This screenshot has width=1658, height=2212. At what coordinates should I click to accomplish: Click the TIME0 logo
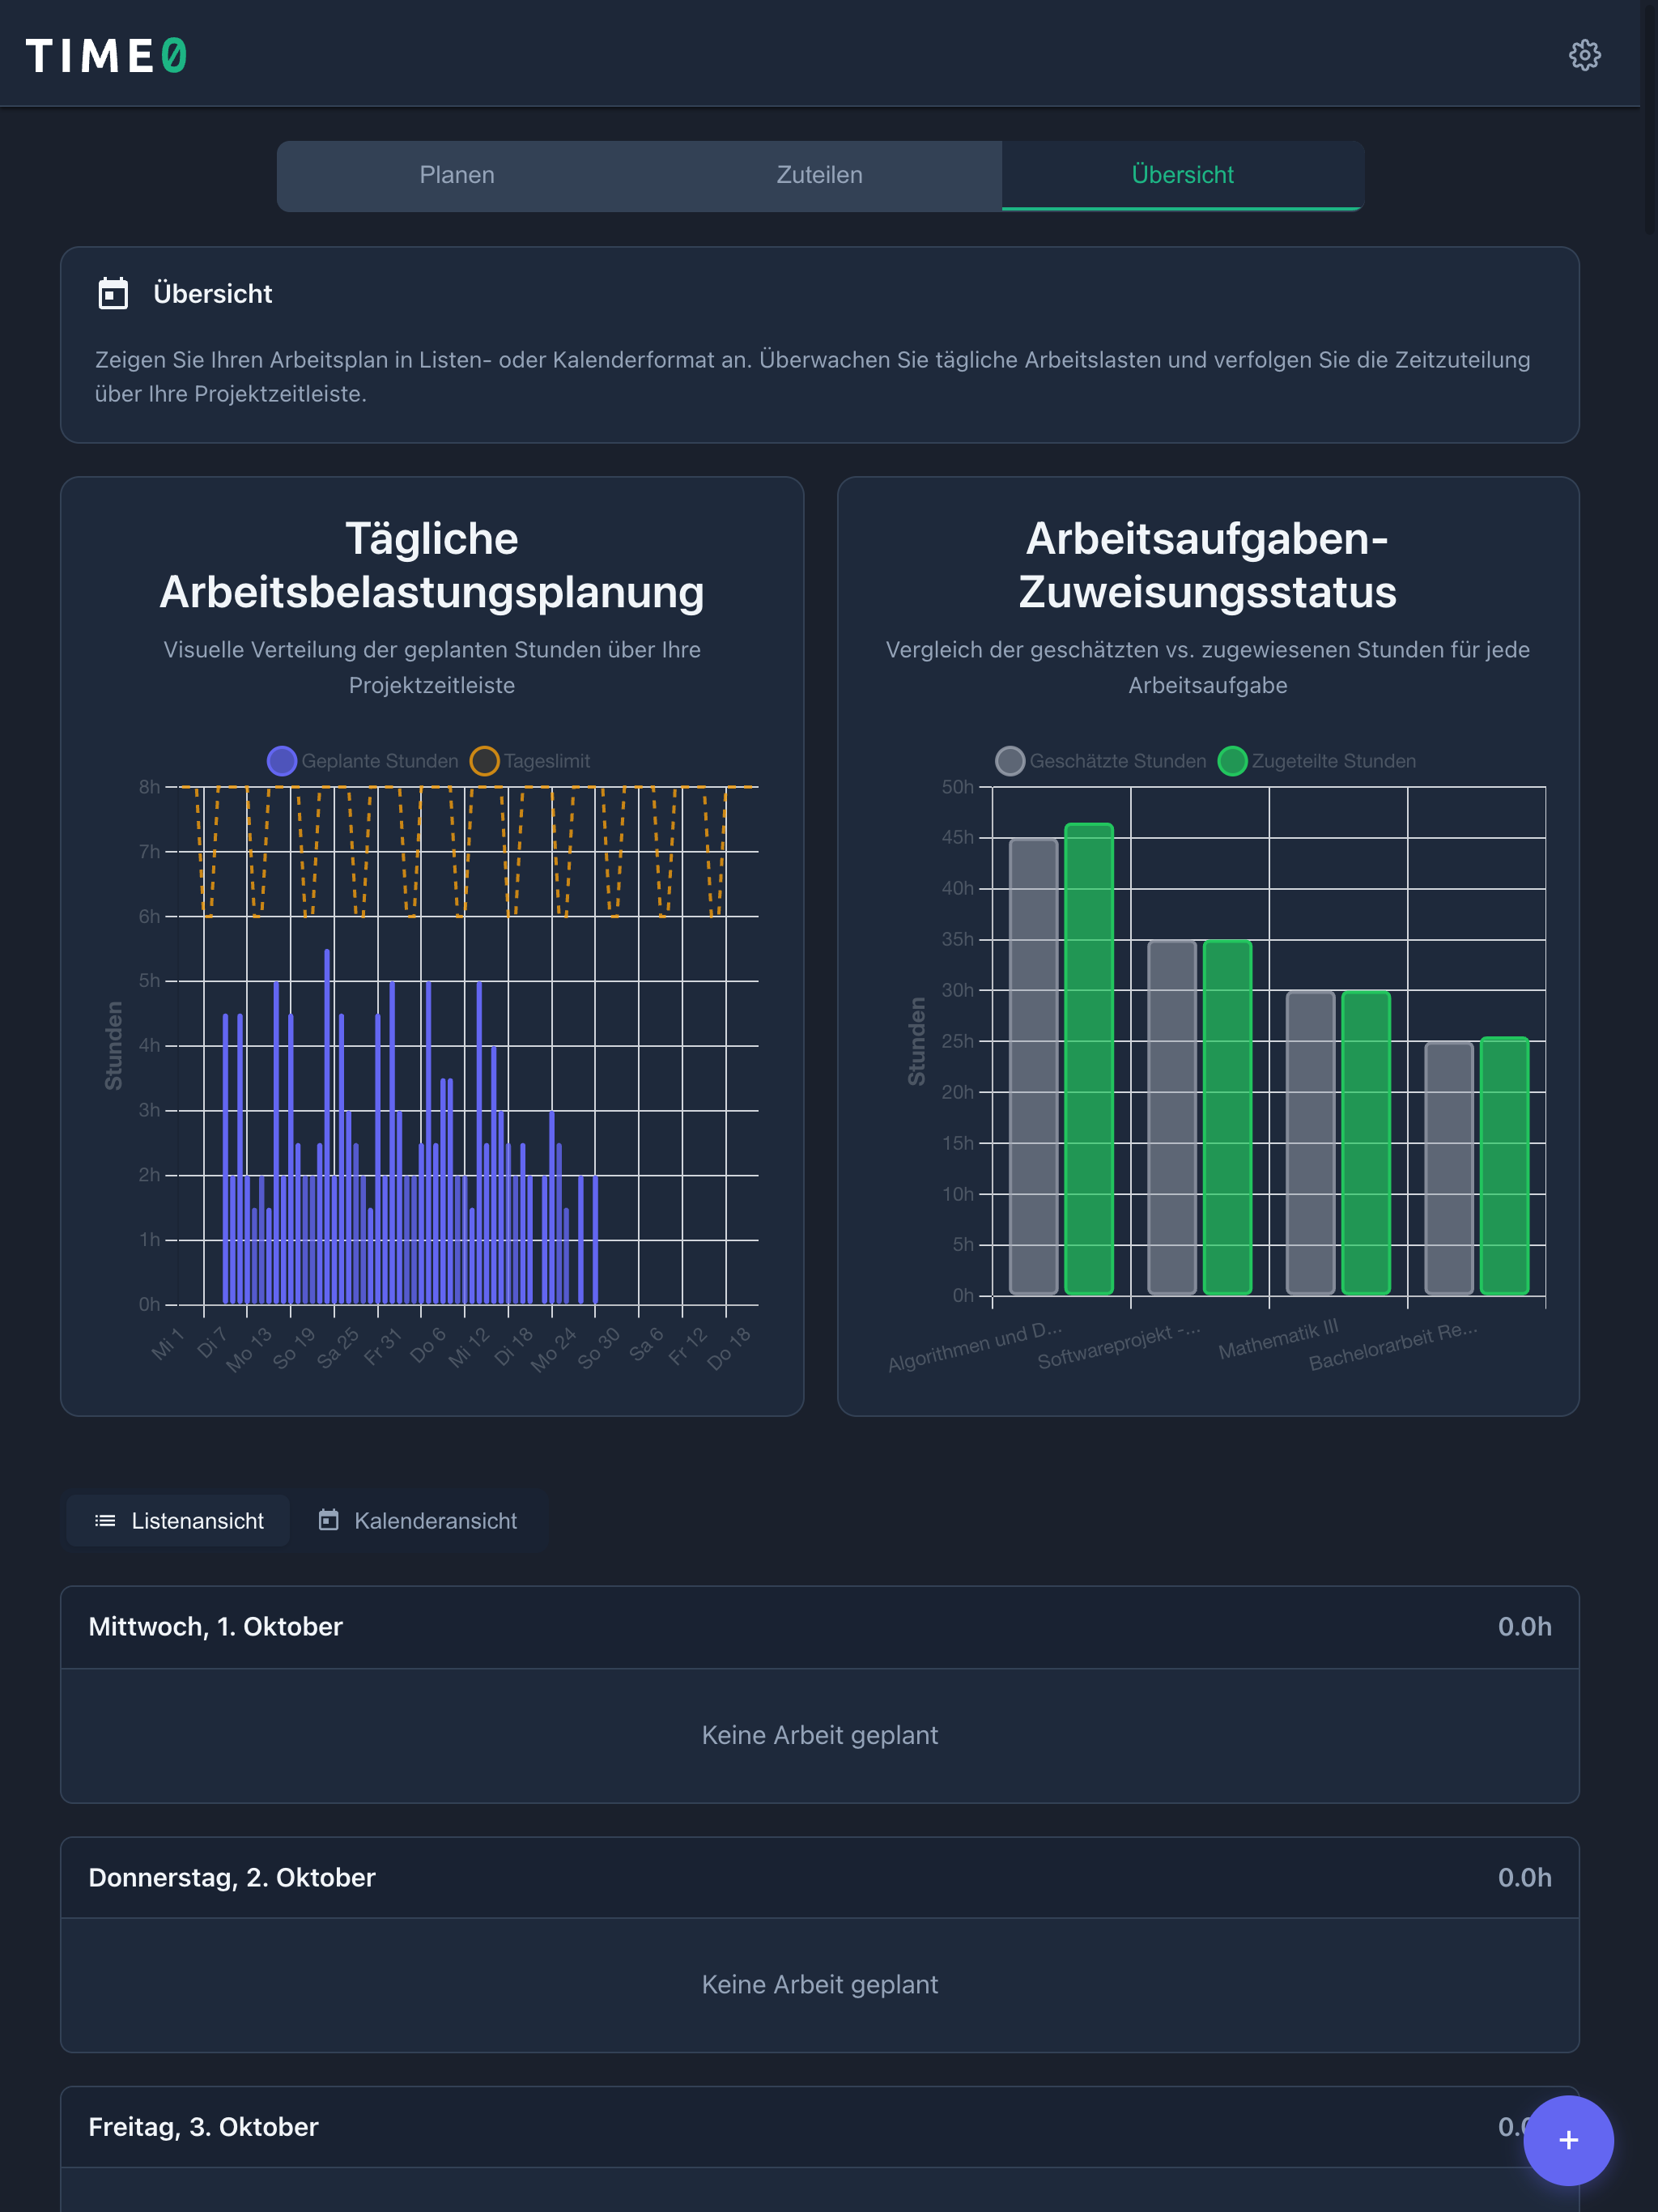(x=106, y=56)
